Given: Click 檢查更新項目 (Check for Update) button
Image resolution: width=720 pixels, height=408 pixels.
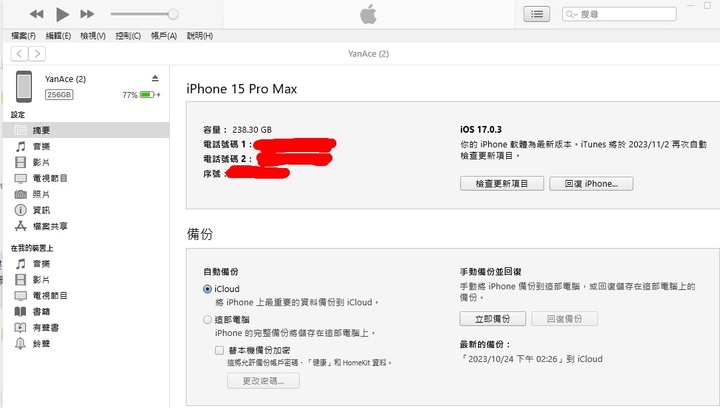Looking at the screenshot, I should [502, 184].
